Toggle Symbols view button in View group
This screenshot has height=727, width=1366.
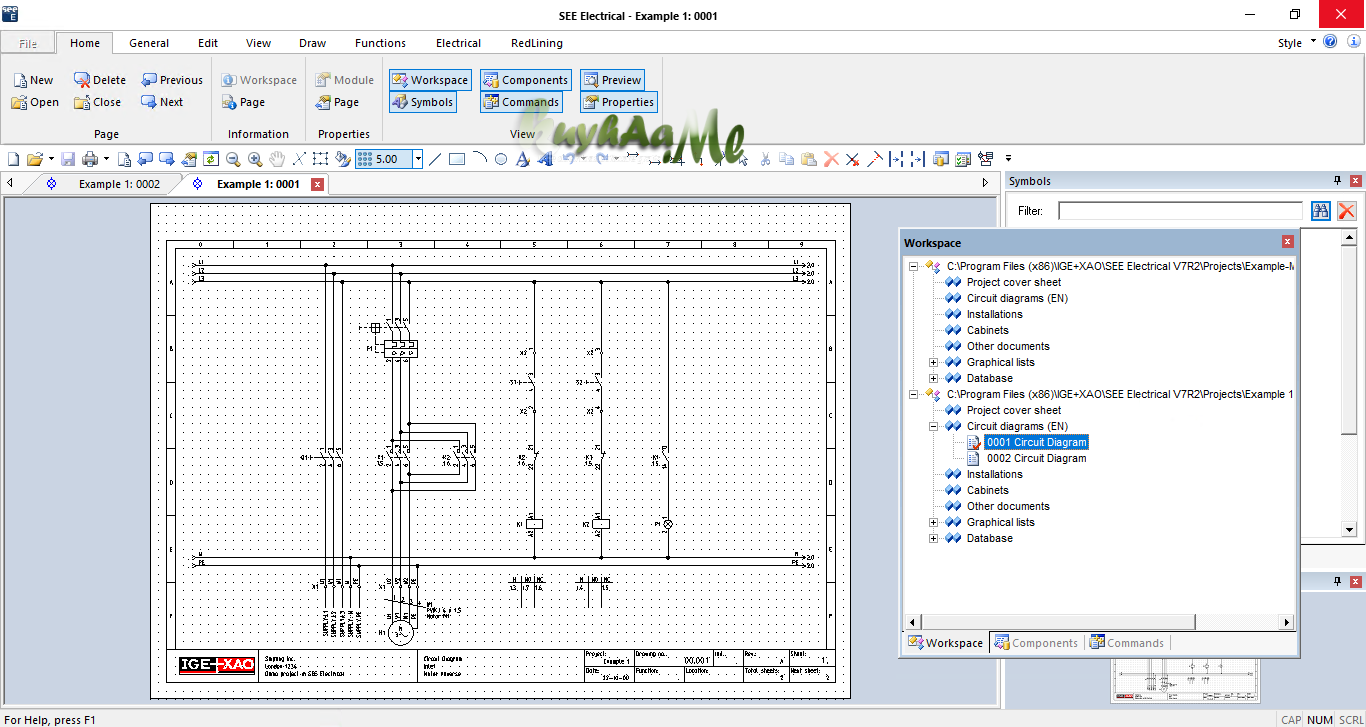(x=423, y=102)
